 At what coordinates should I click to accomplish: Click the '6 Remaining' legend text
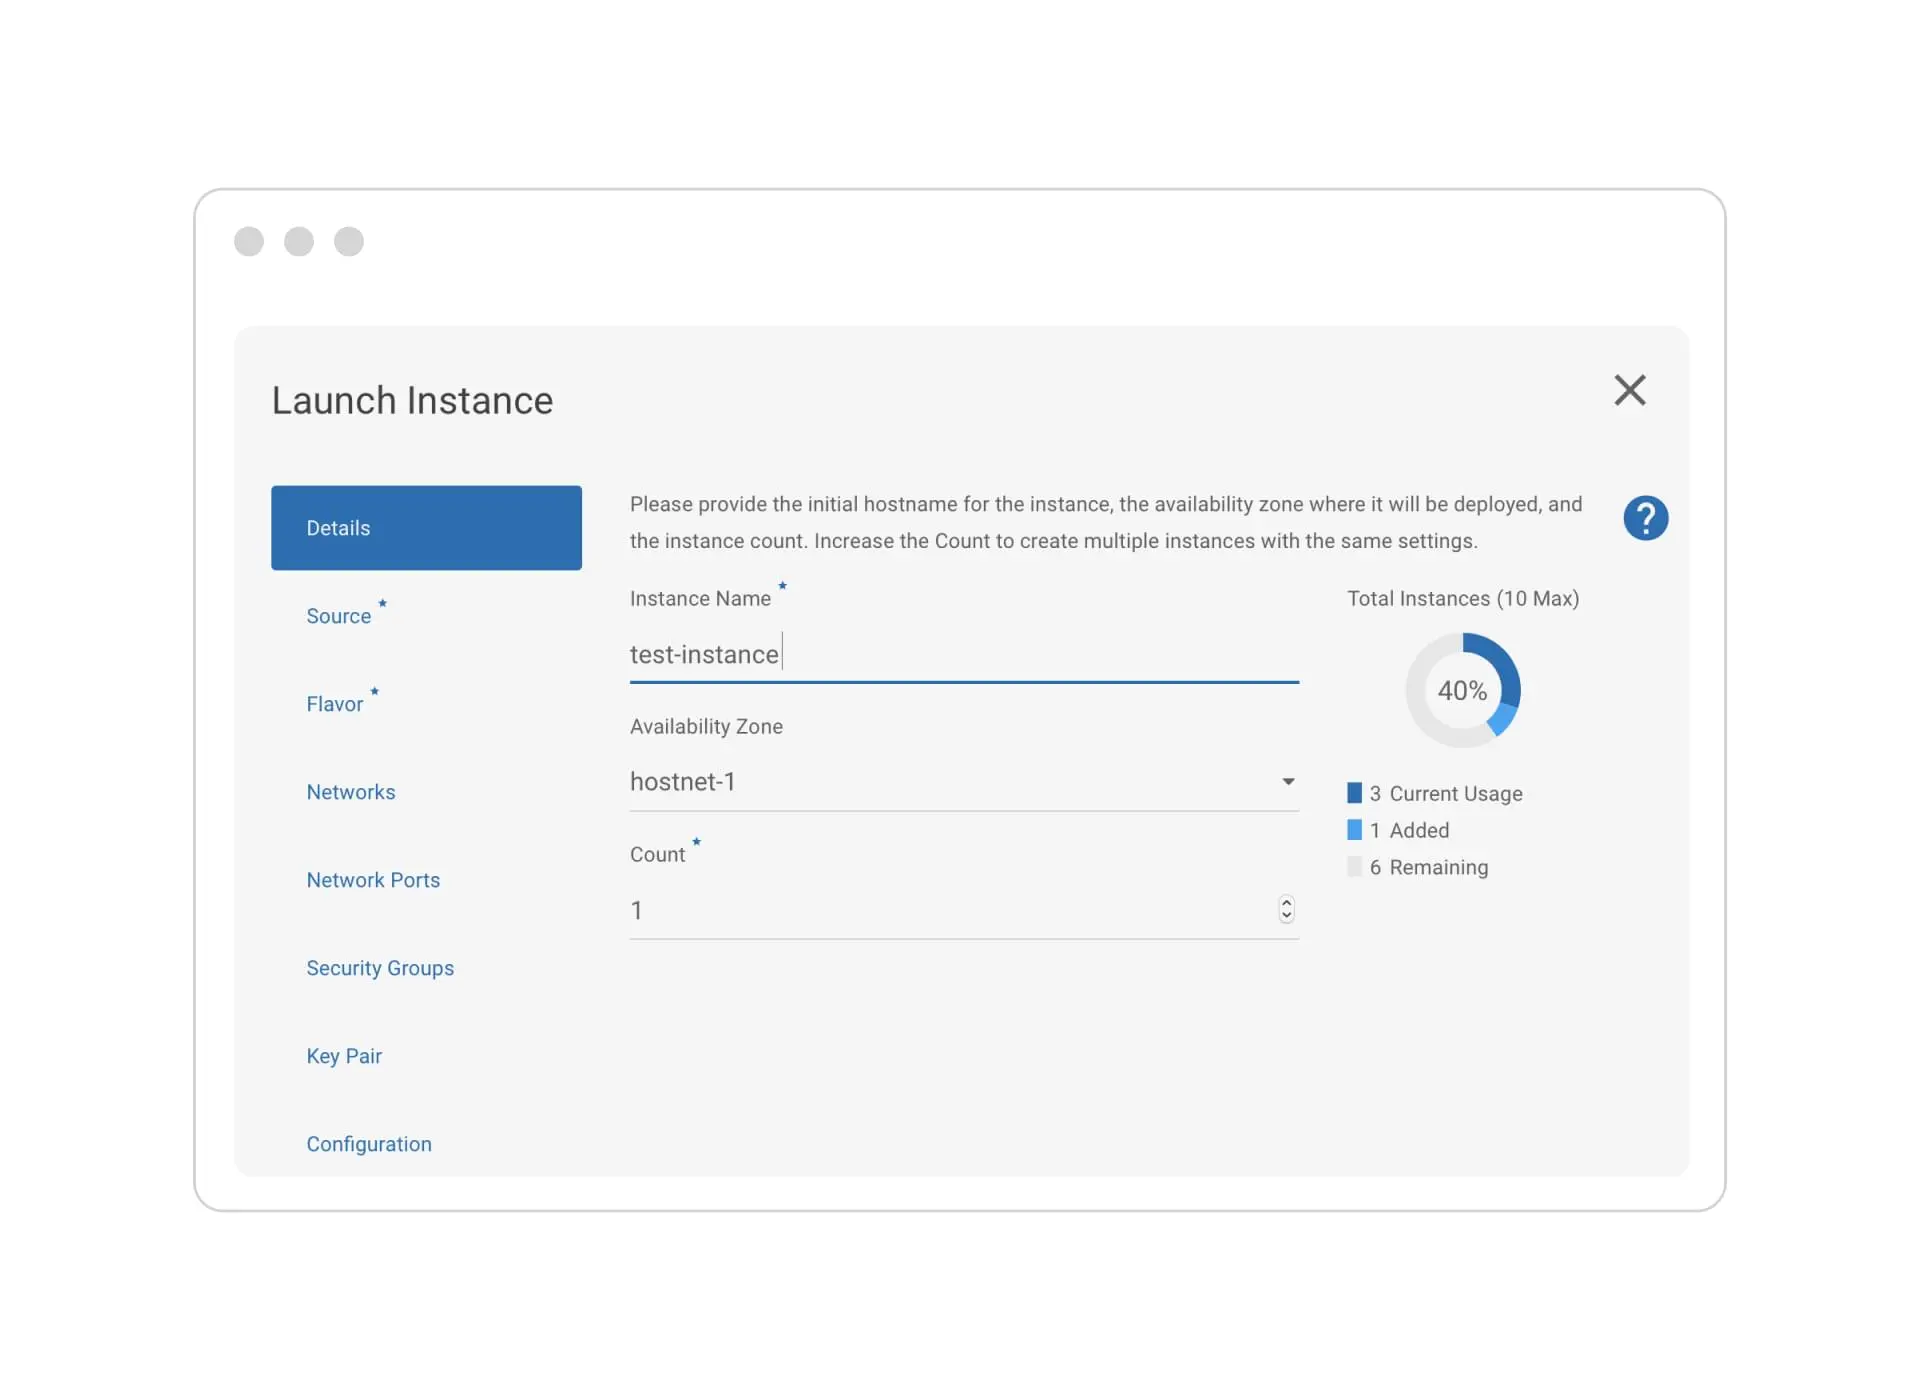(1429, 867)
